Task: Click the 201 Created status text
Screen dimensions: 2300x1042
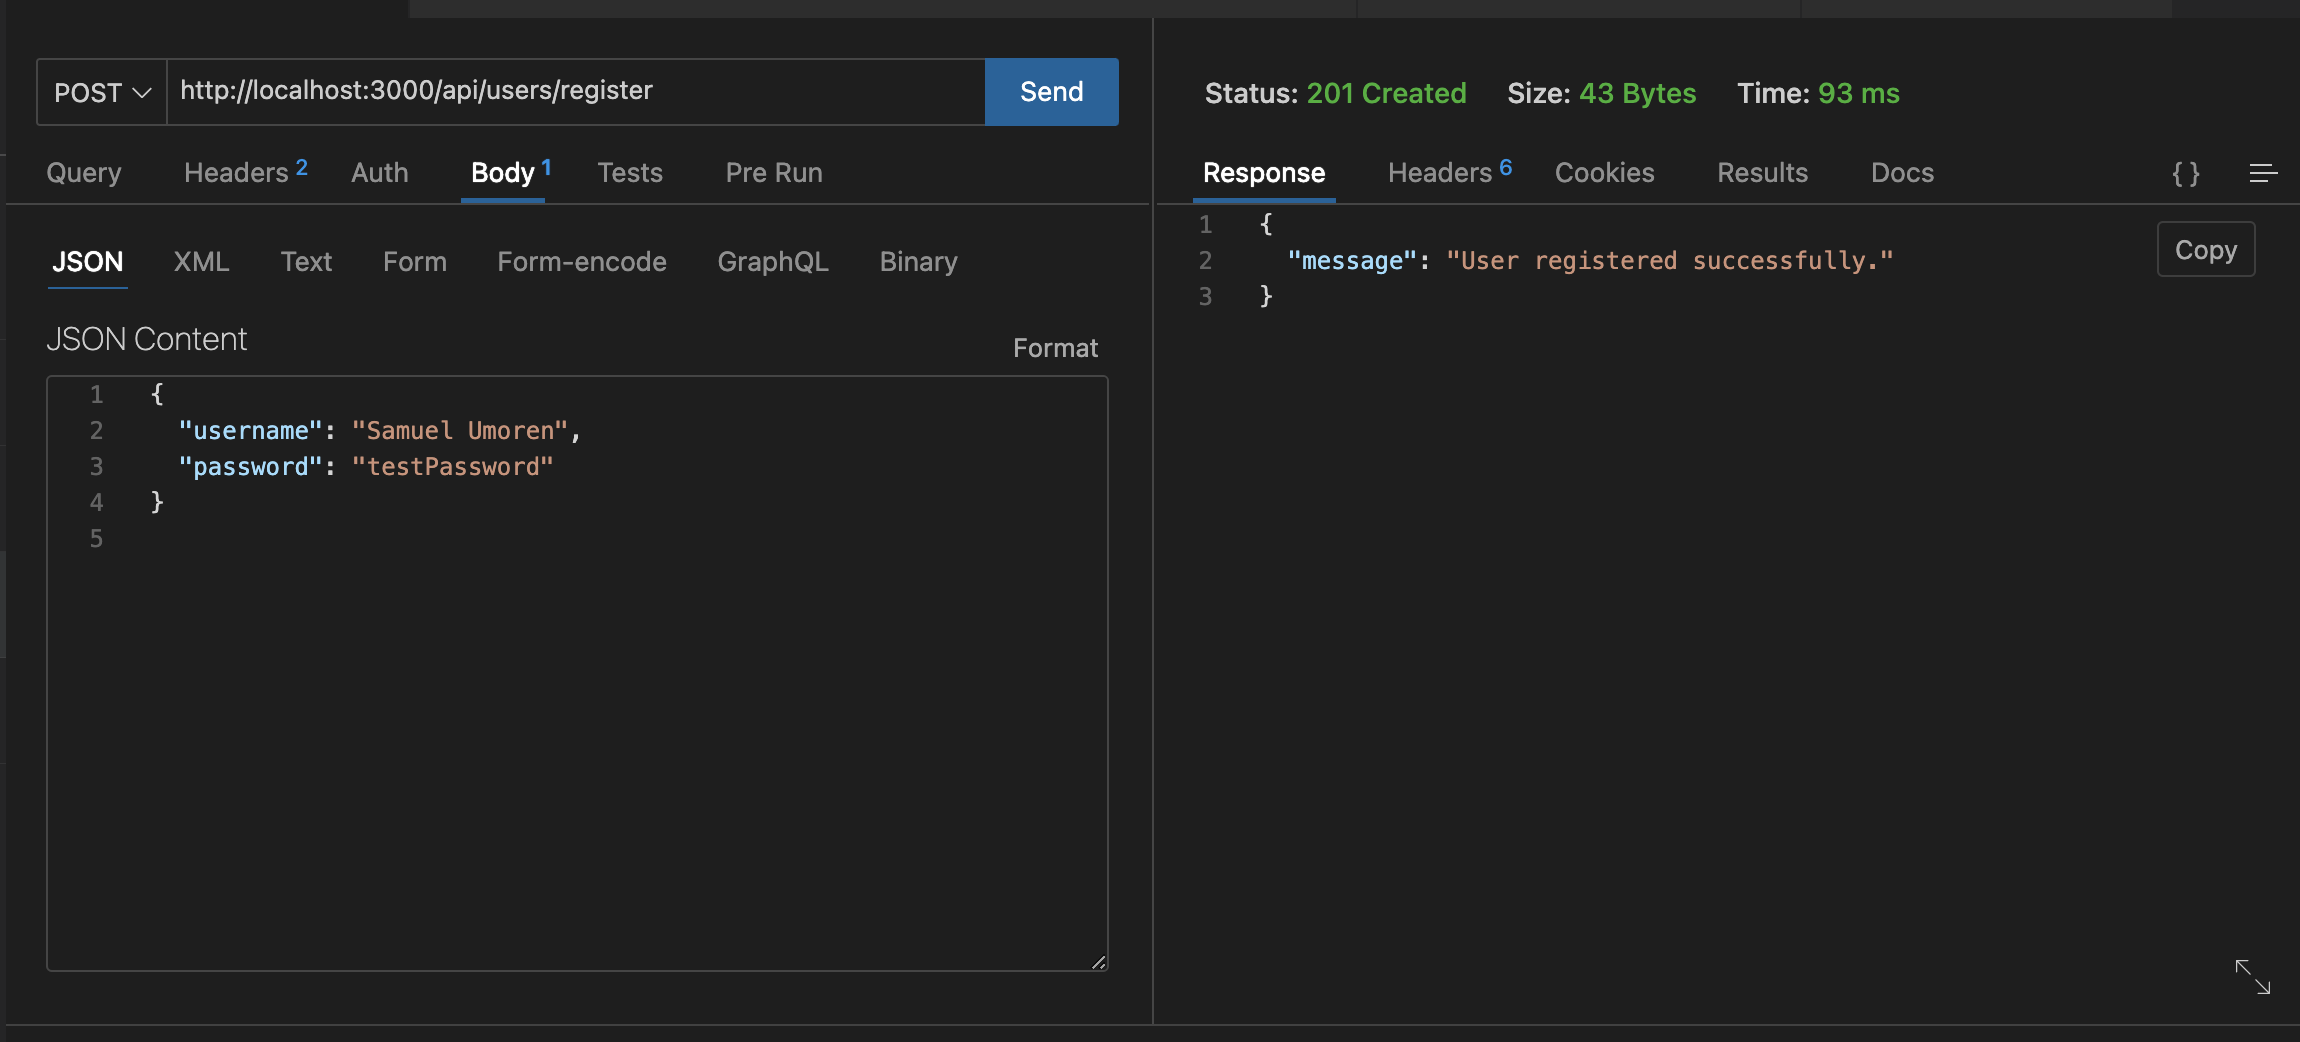Action: tap(1386, 93)
